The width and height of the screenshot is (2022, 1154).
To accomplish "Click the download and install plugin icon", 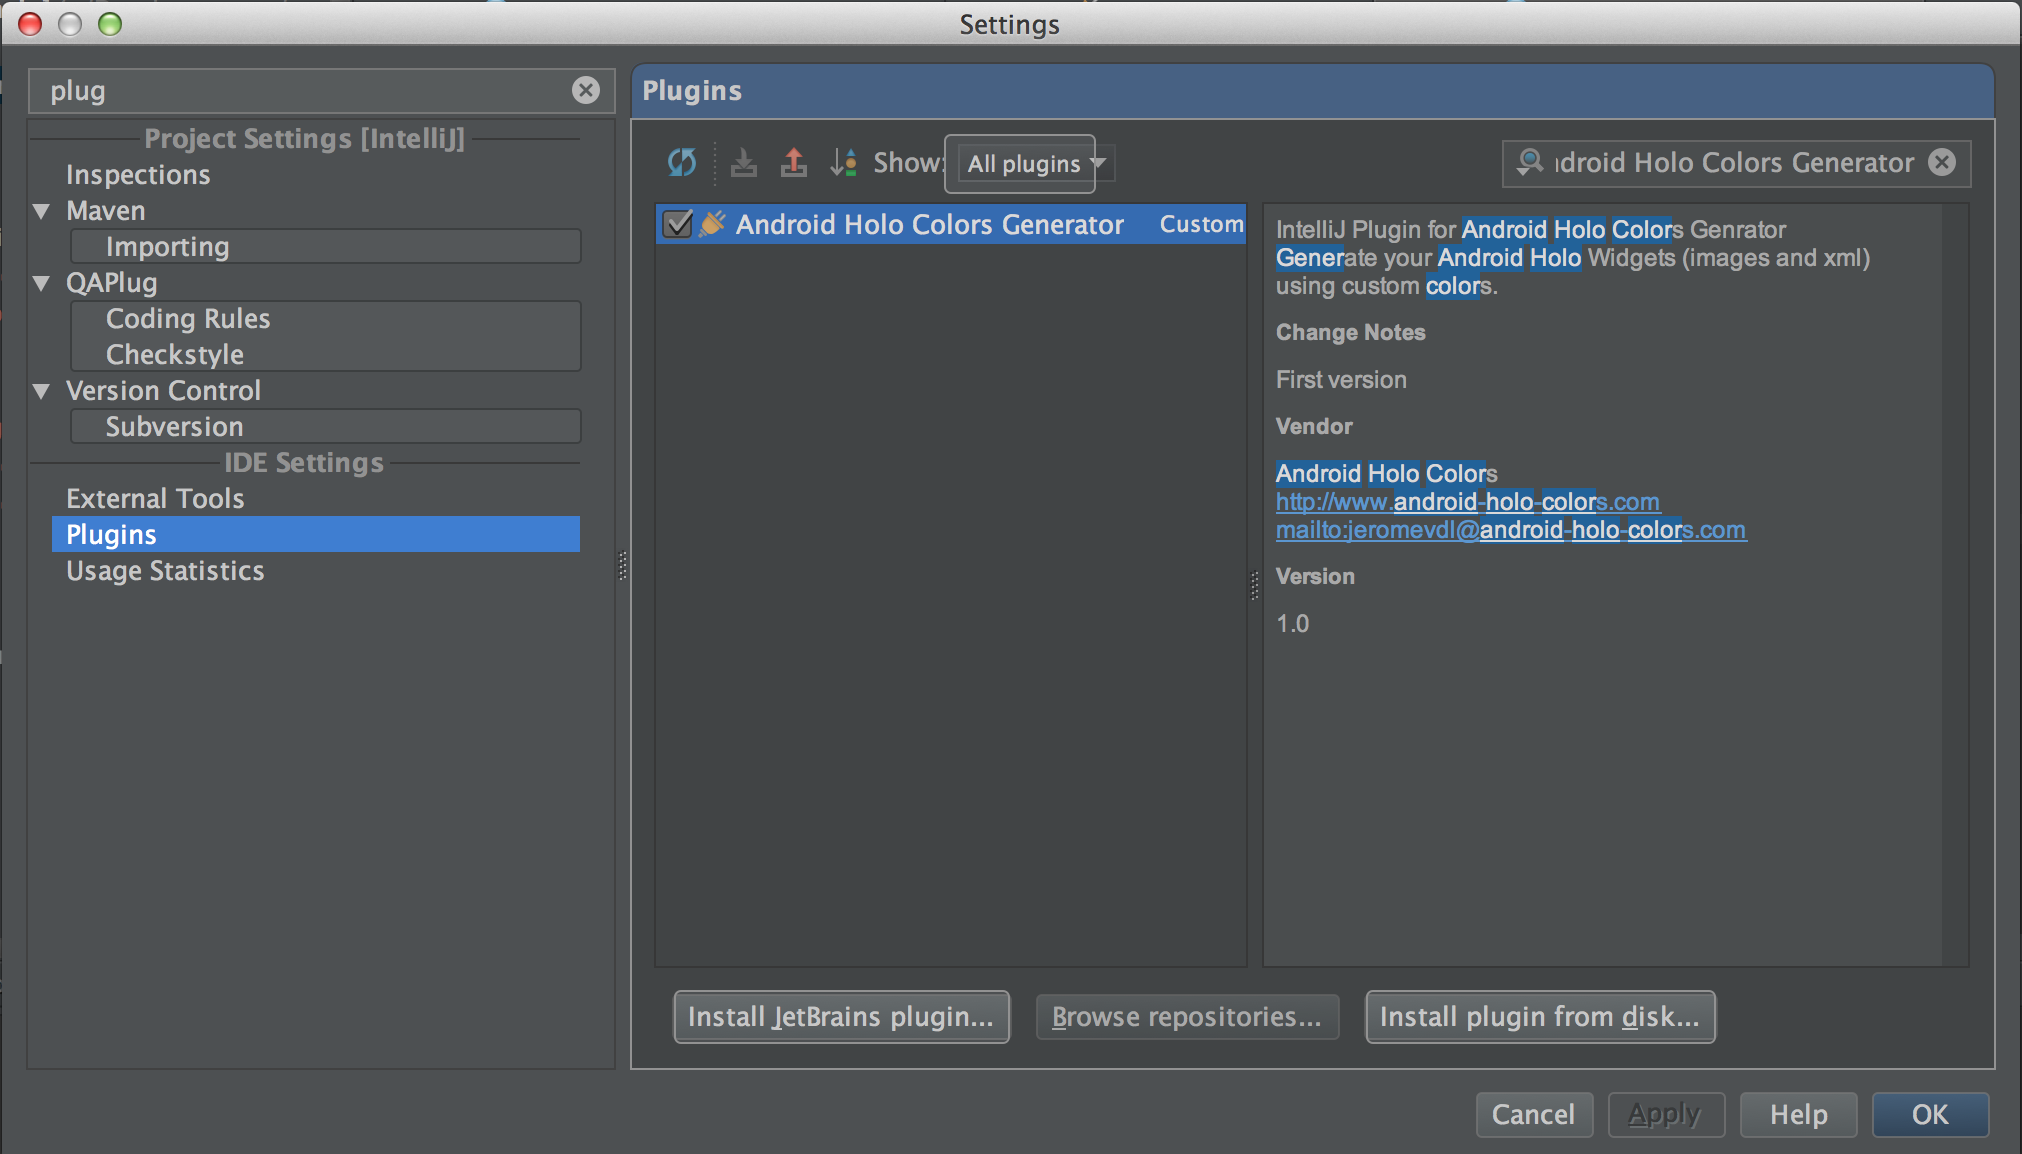I will point(743,162).
